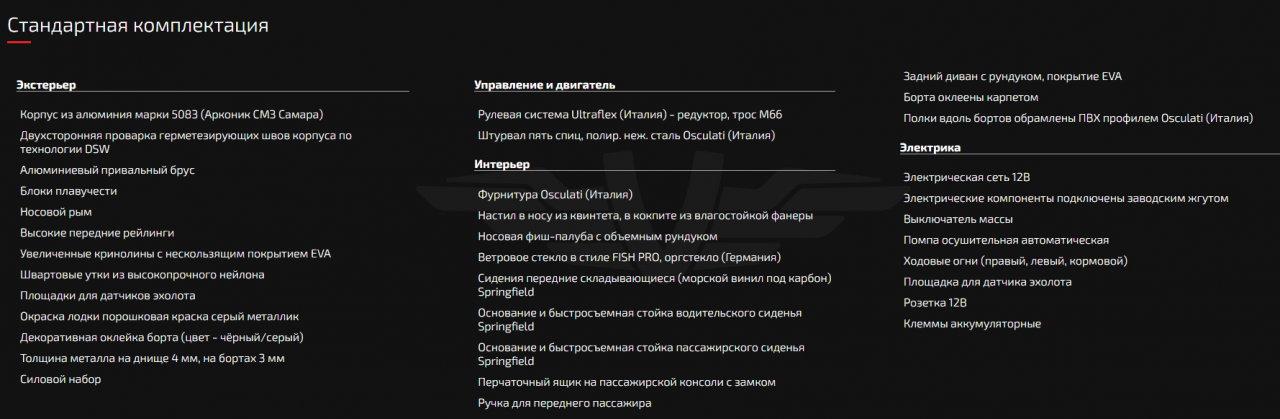1280x419 pixels.
Task: Click the 'Силовой набор' list item
Action: coord(60,379)
